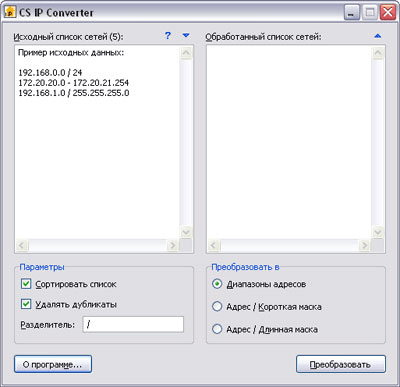The height and width of the screenshot is (387, 400).
Task: Click source list scroll down arrow
Action: 186,232
